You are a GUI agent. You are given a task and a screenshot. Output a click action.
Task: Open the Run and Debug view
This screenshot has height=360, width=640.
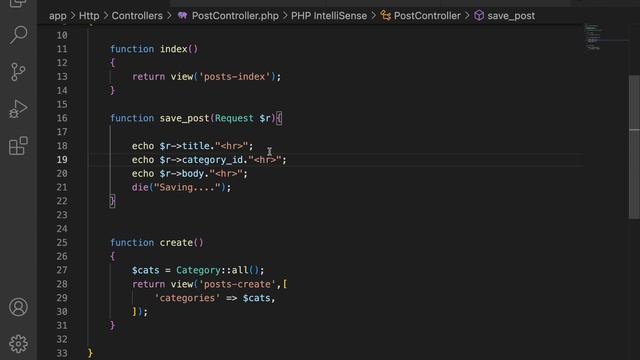click(18, 109)
